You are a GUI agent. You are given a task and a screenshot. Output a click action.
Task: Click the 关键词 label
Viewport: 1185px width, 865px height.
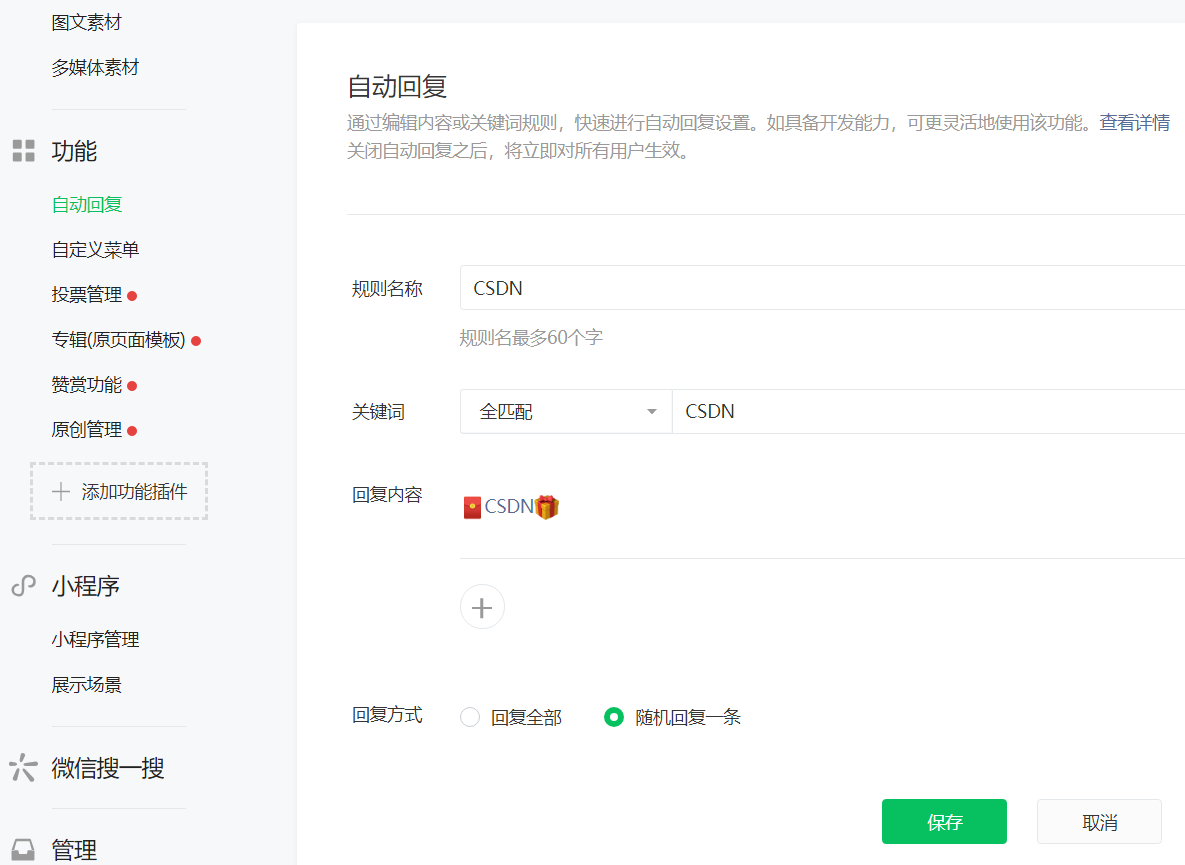[x=379, y=412]
